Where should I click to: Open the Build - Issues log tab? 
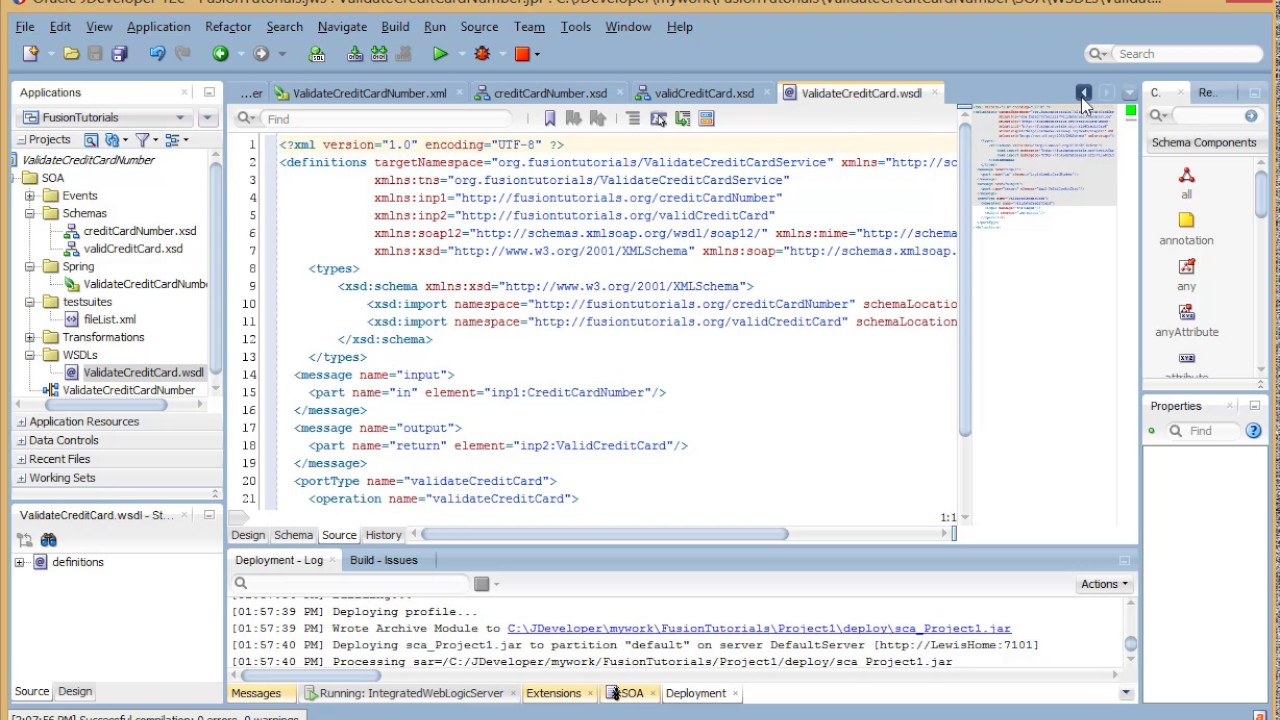pyautogui.click(x=384, y=560)
